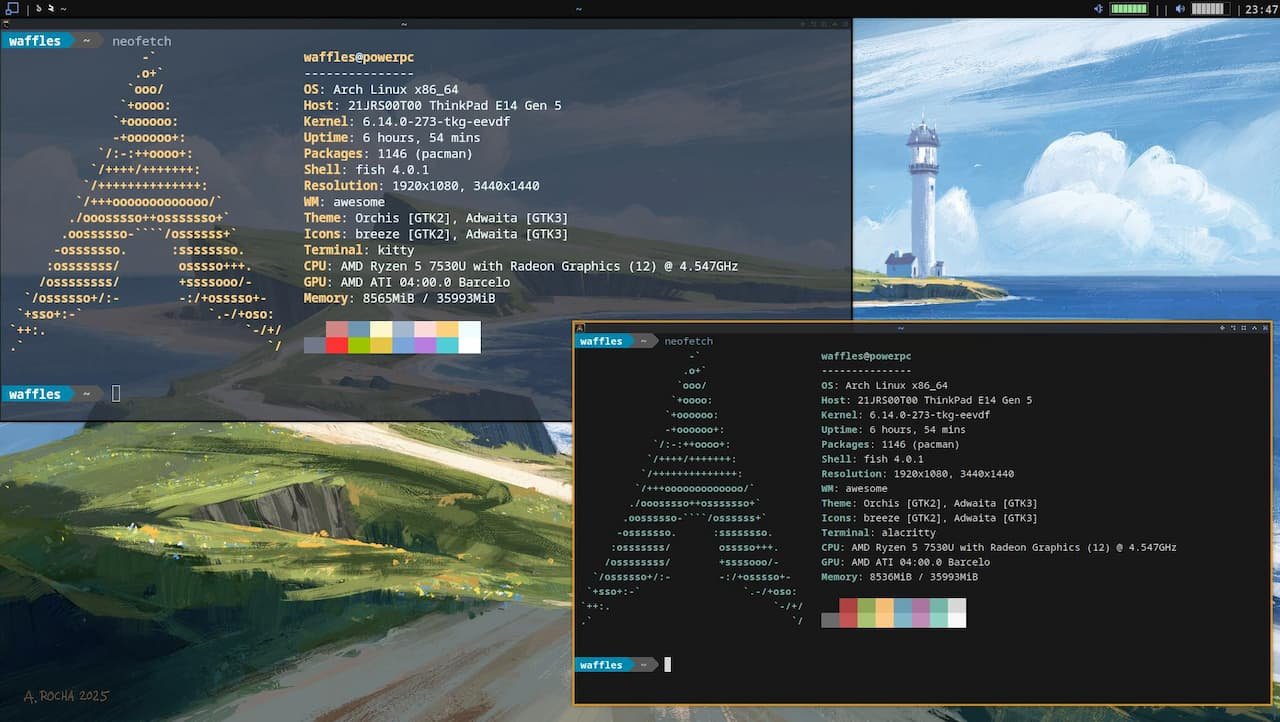
Task: Toggle floating mode on the kitty window
Action: (x=803, y=24)
